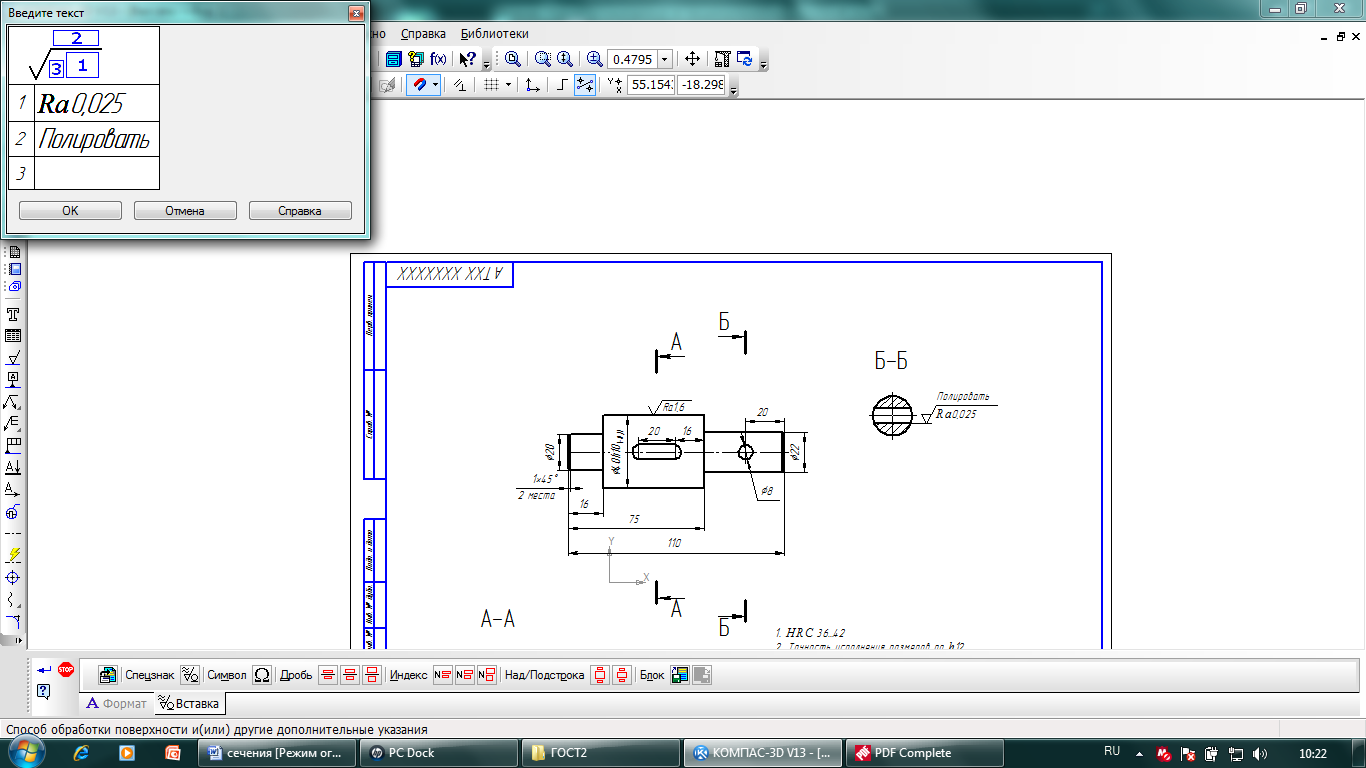Click first Над/Подстрока icon
This screenshot has width=1366, height=768.
tap(599, 675)
